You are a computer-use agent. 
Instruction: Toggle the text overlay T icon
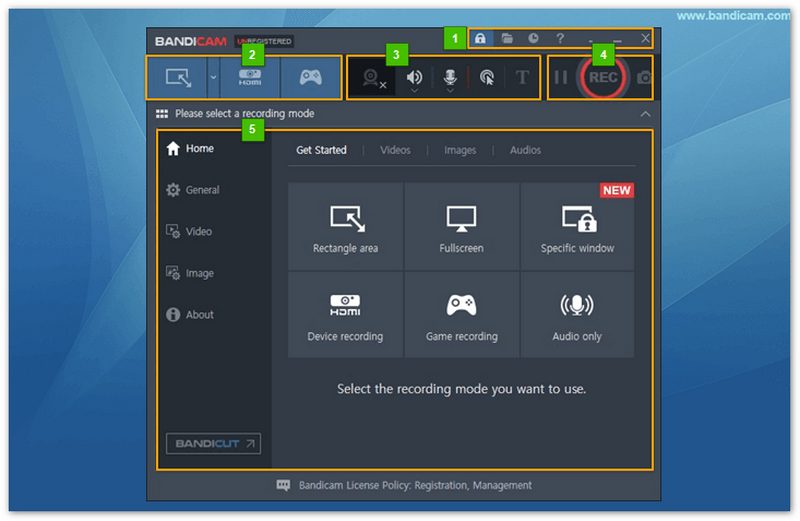pos(522,78)
